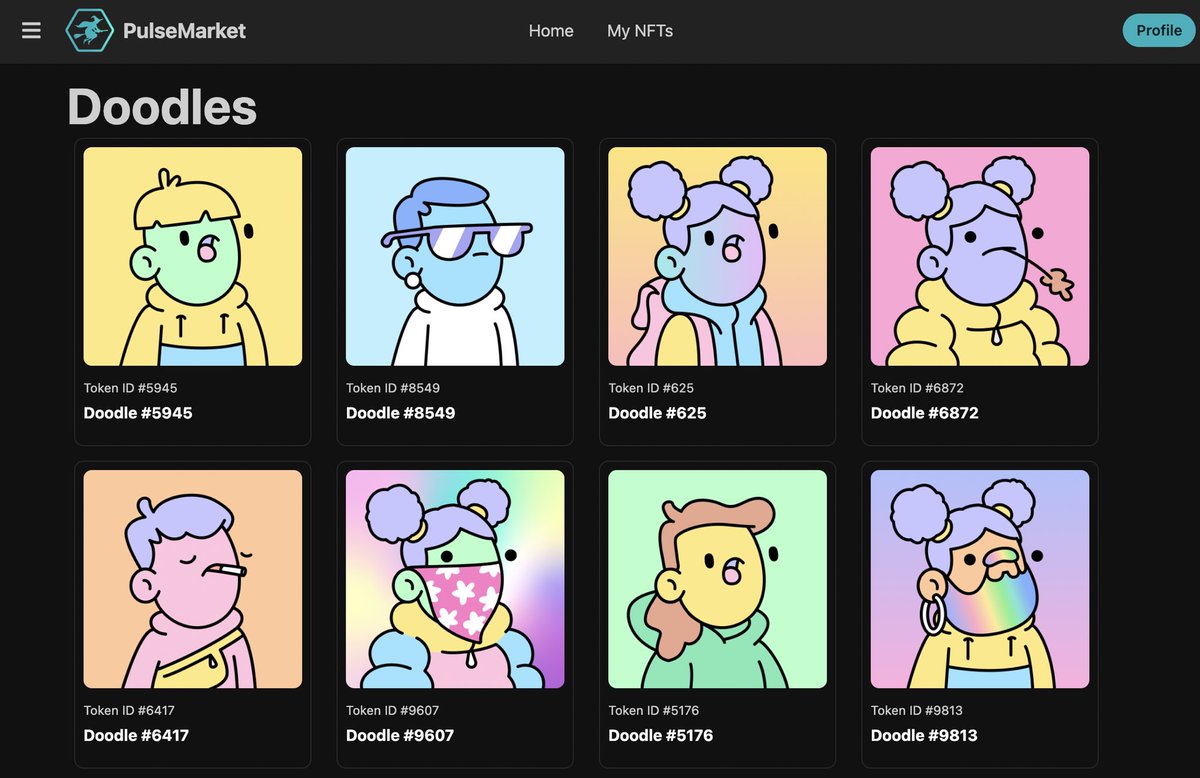Image resolution: width=1200 pixels, height=778 pixels.
Task: Open the Doodle #5176 artwork thumbnail
Action: 718,579
